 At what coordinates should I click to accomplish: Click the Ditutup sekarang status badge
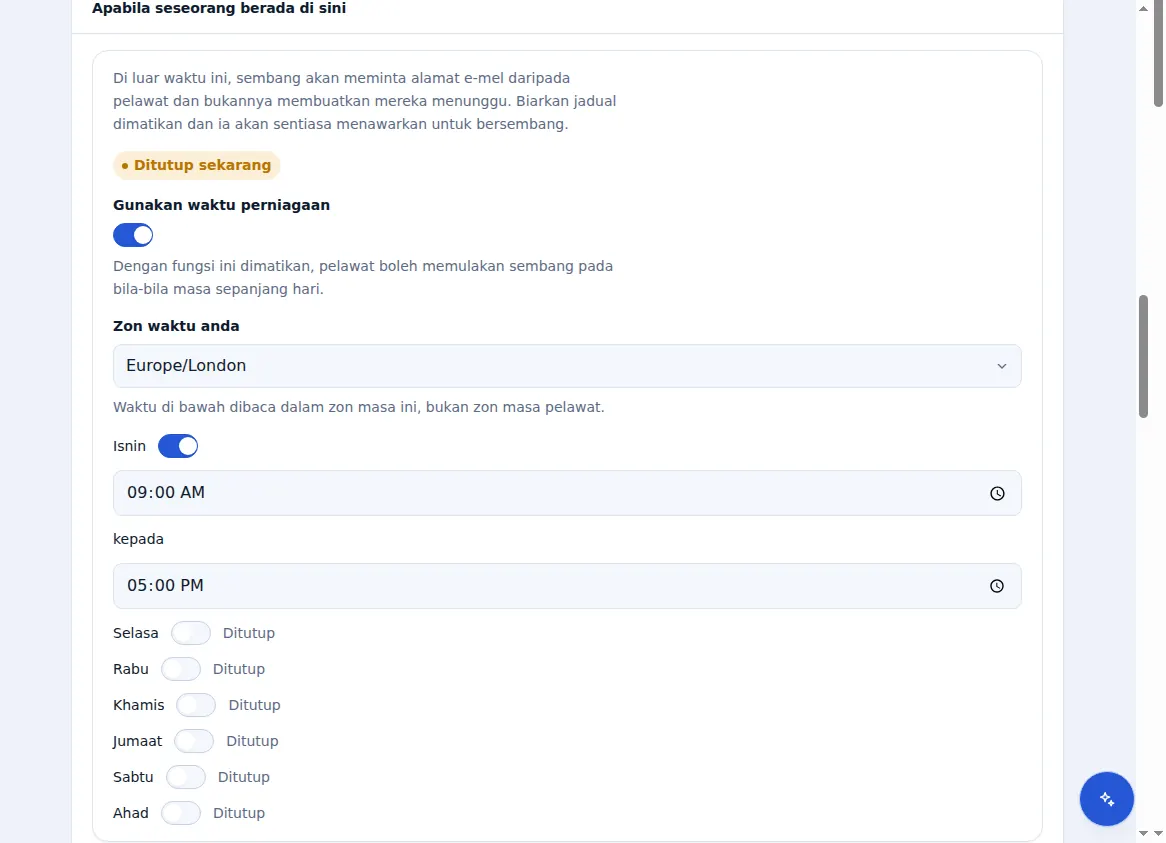196,165
